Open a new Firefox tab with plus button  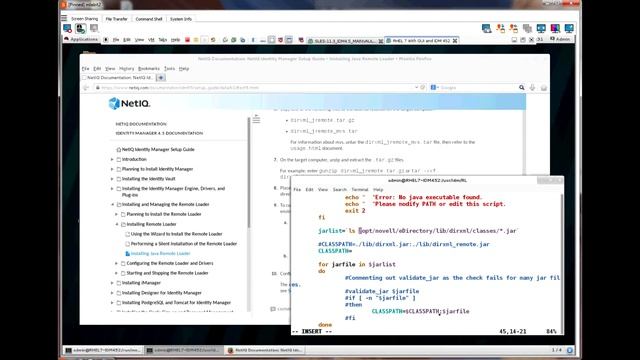[161, 78]
